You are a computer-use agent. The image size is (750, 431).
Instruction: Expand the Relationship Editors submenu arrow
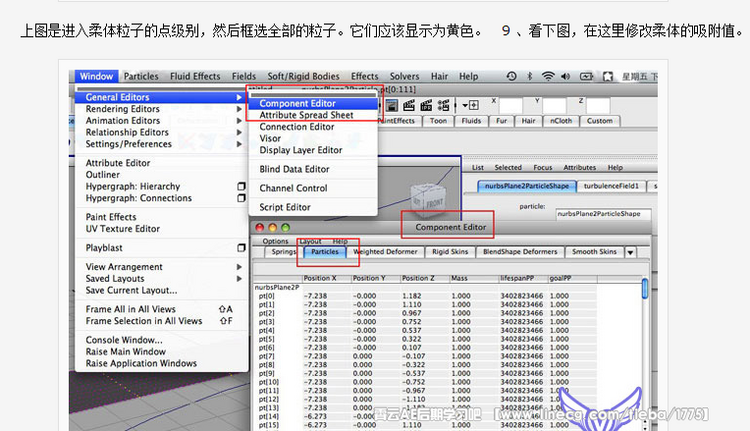(239, 132)
